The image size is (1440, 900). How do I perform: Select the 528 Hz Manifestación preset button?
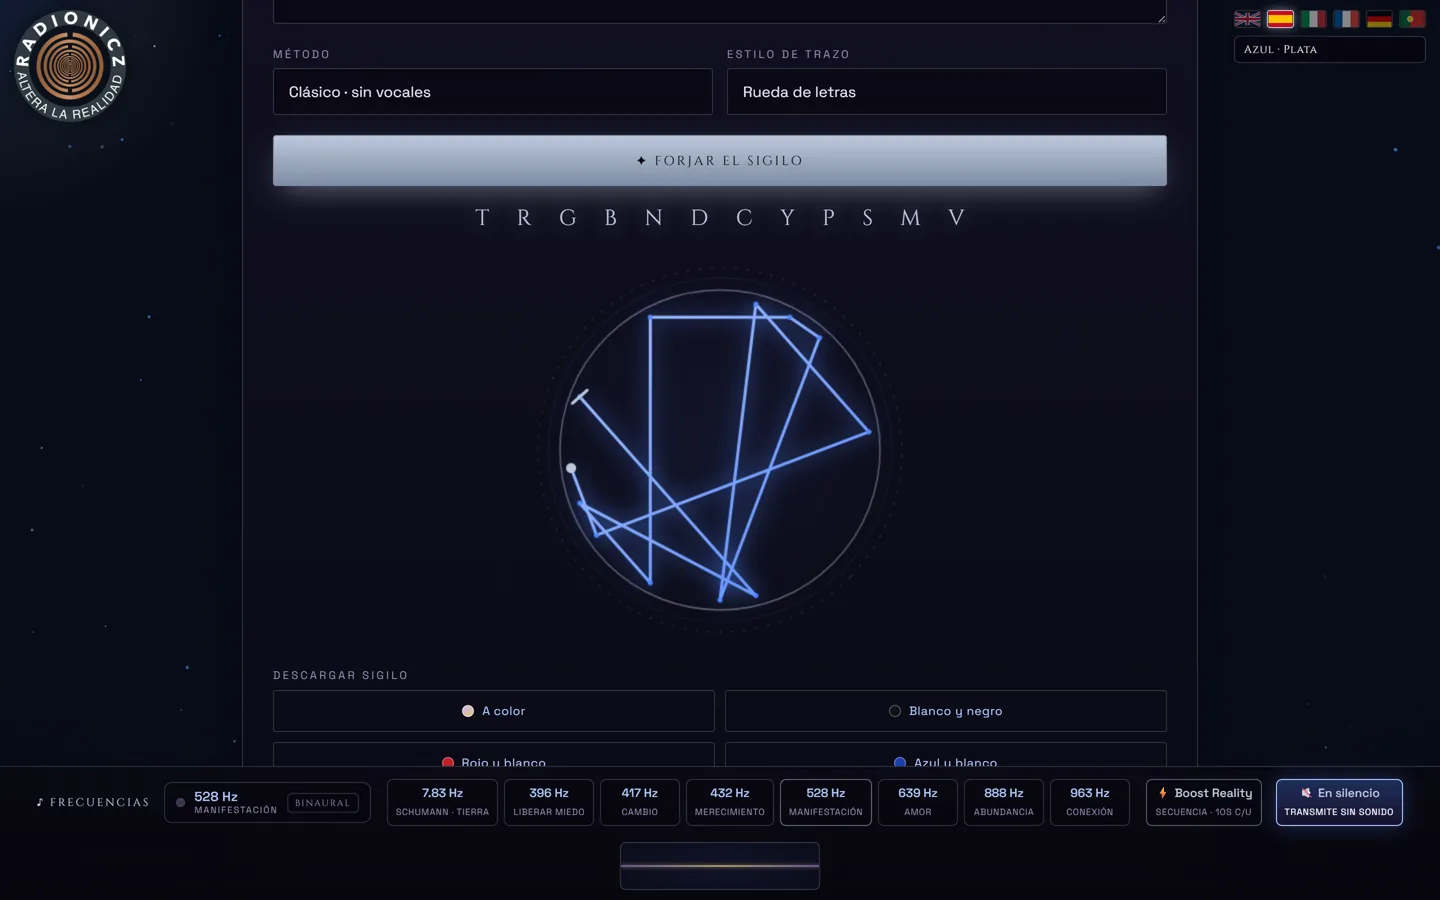825,802
